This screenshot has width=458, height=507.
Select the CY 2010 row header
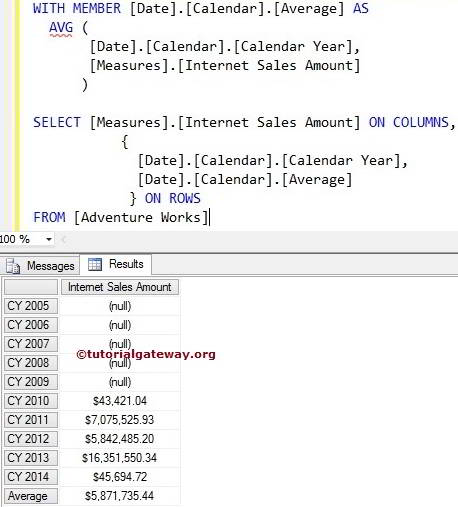(31, 401)
